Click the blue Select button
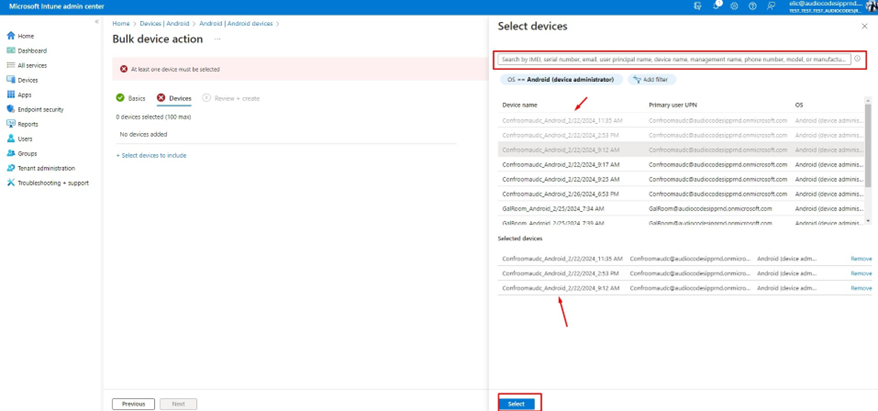The height and width of the screenshot is (411, 878). pos(516,403)
